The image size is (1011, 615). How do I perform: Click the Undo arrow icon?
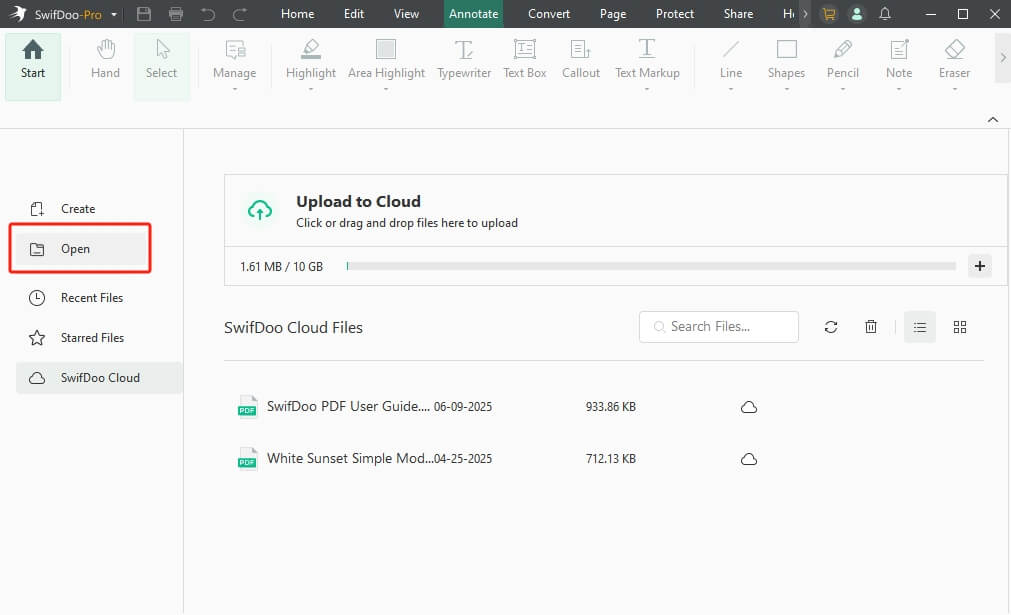click(208, 14)
